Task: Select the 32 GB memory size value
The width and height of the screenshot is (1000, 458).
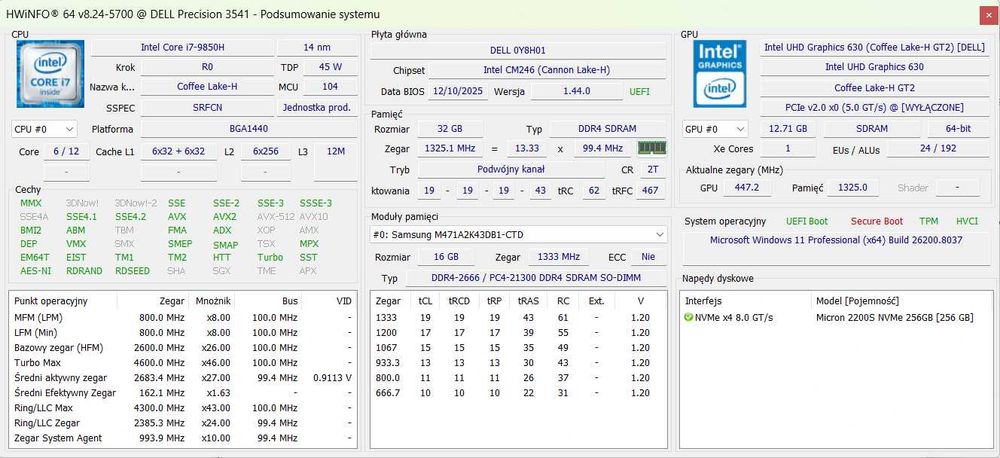Action: click(x=450, y=128)
